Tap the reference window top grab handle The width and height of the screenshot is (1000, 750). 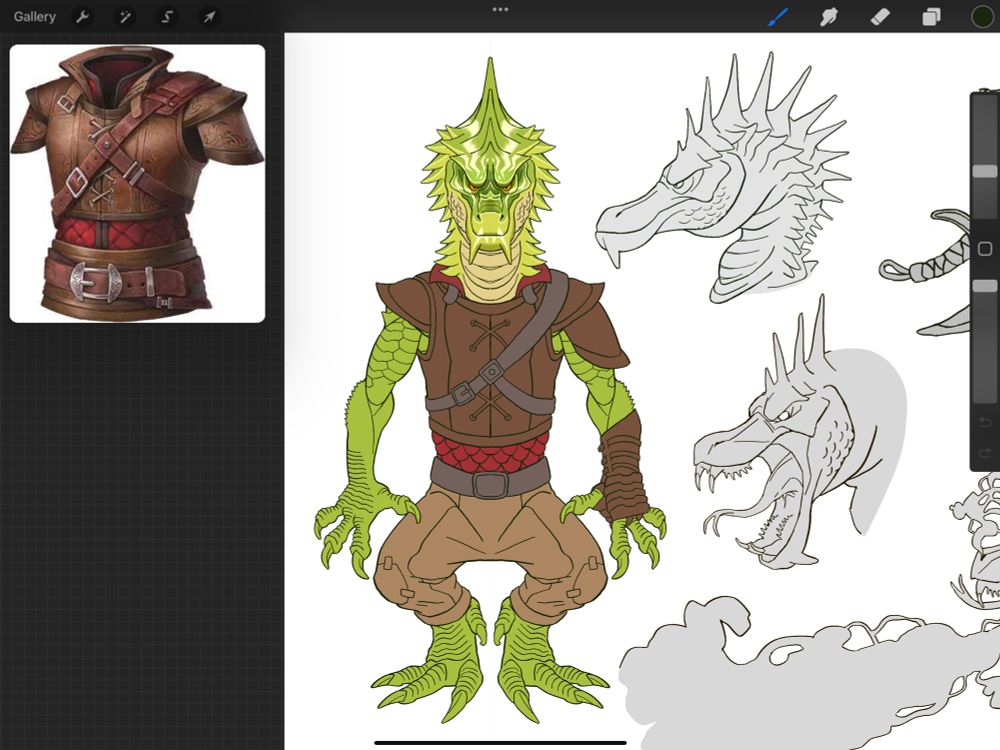(137, 48)
